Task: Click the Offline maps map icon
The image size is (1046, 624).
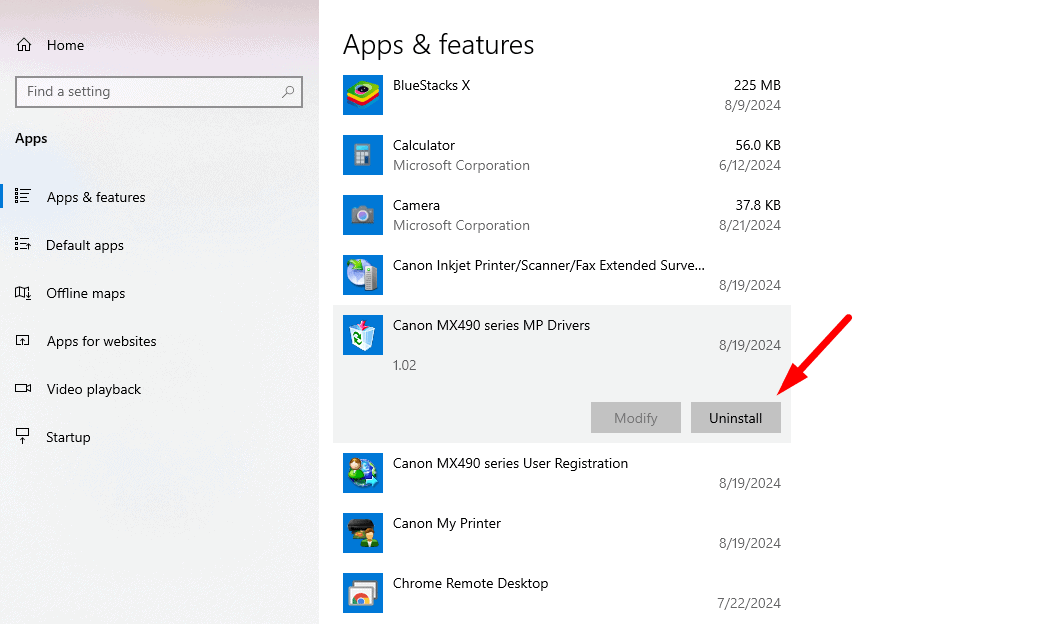Action: (x=23, y=292)
